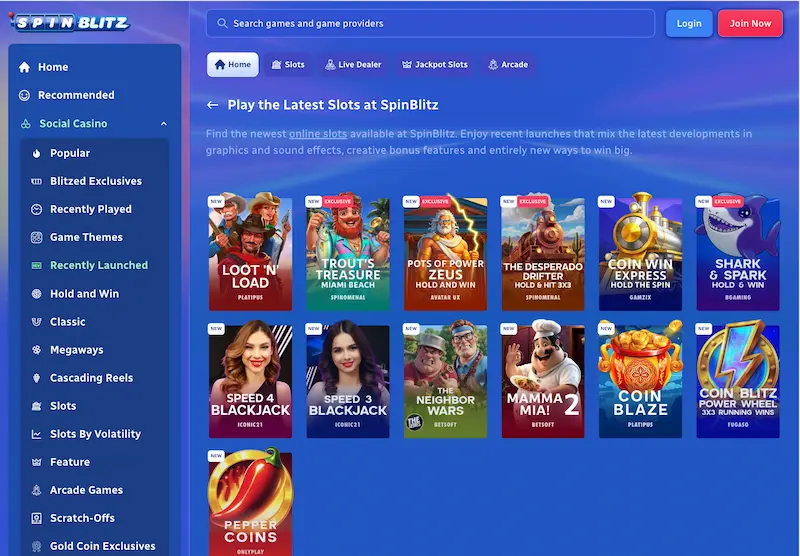Click the Join Now button
The width and height of the screenshot is (800, 556).
click(x=750, y=23)
